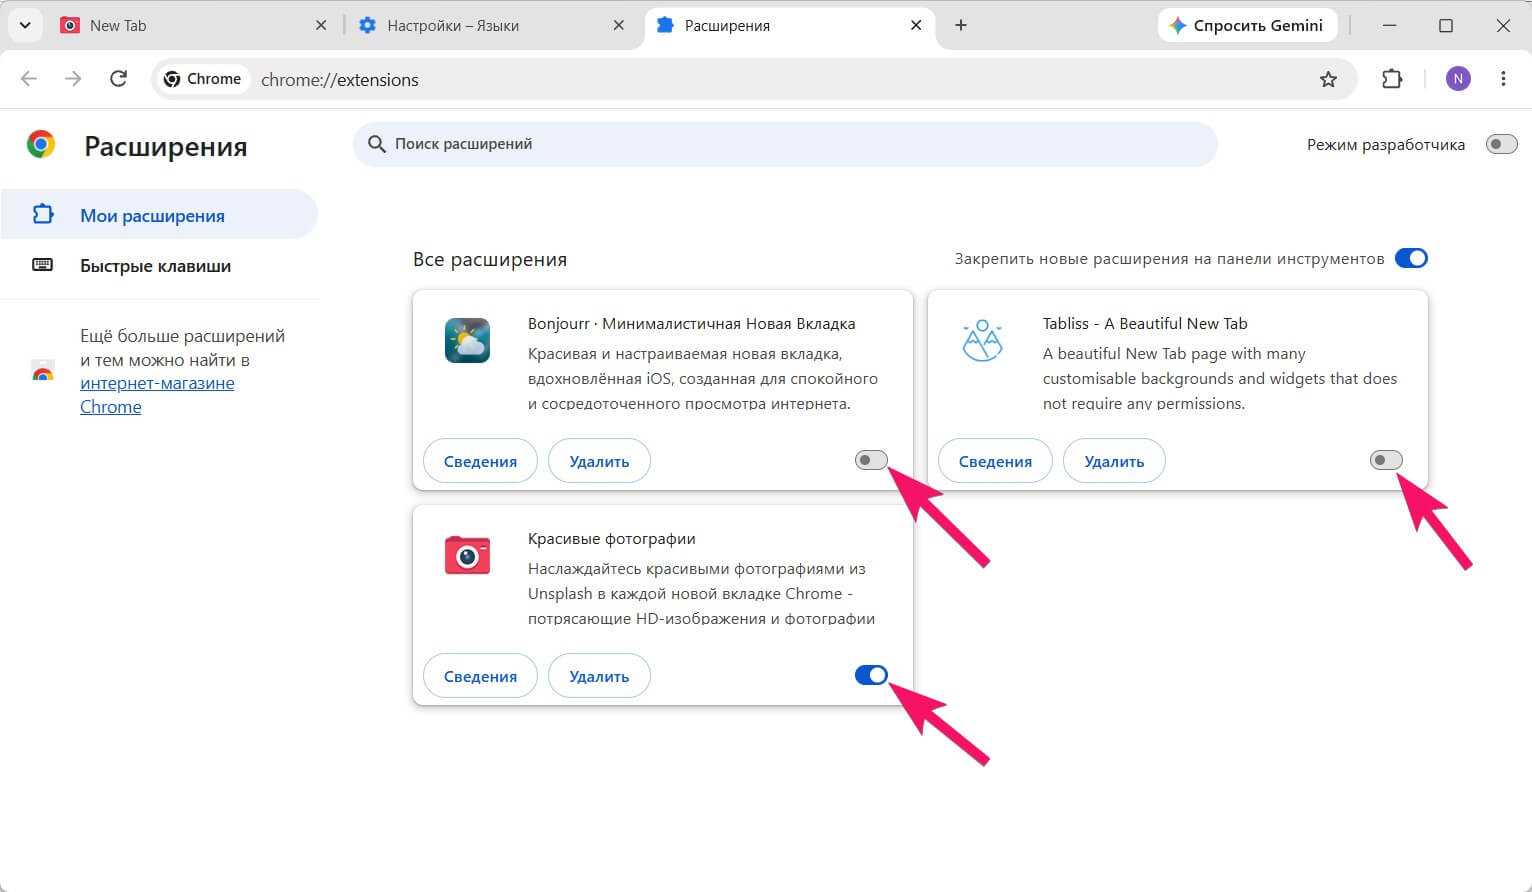
Task: Open Сведения for Tabliss extension
Action: tap(995, 461)
